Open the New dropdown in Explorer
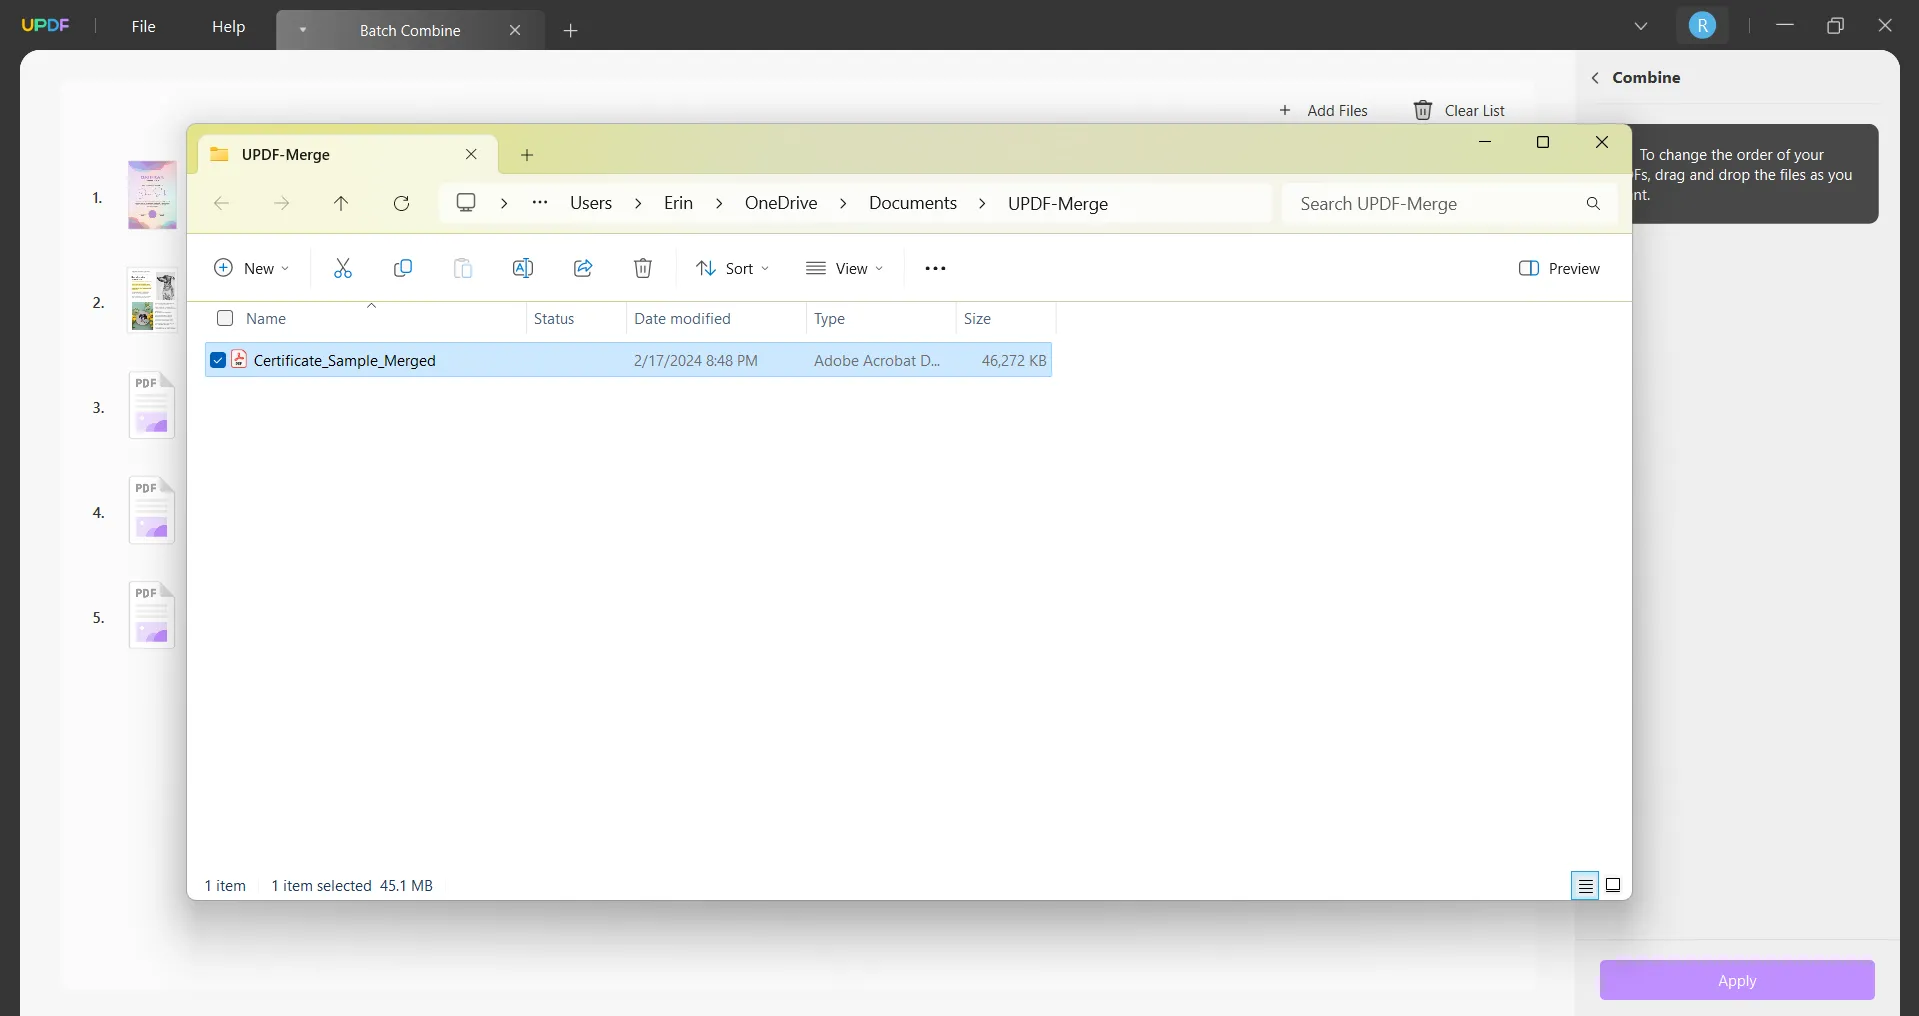The width and height of the screenshot is (1919, 1016). pos(252,268)
